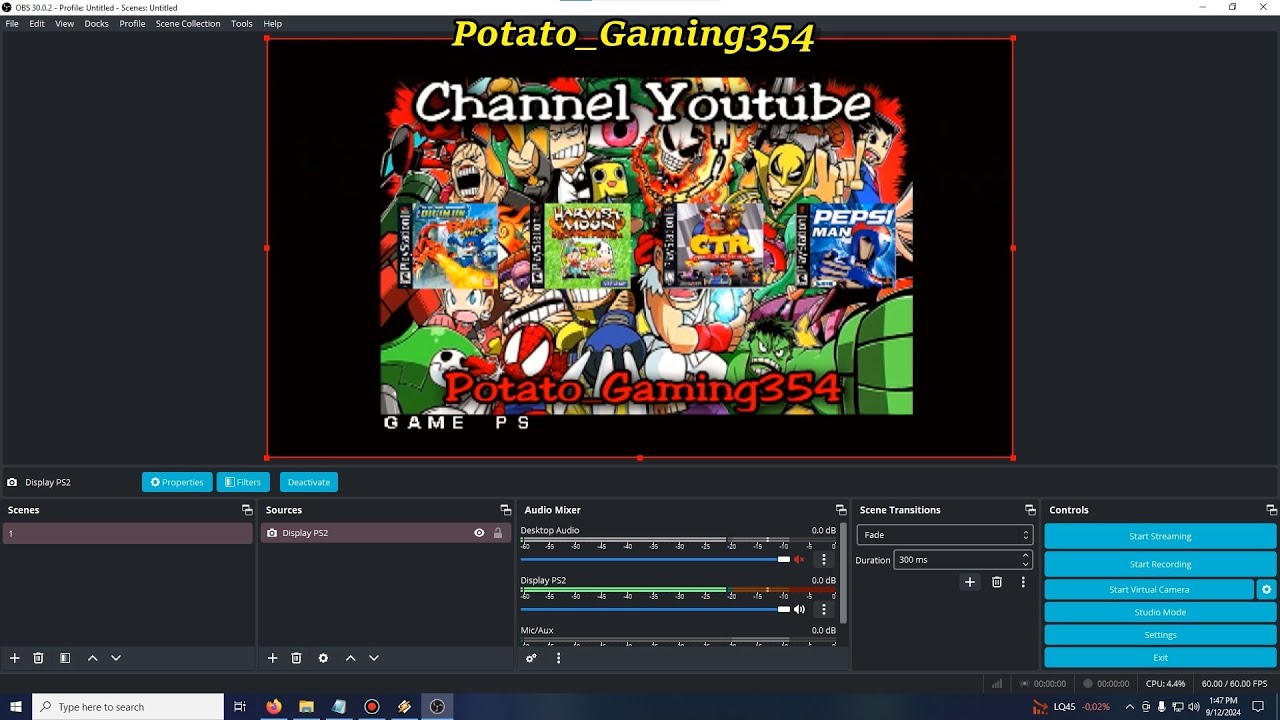1280x720 pixels.
Task: Click Start Streaming button
Action: coord(1160,536)
